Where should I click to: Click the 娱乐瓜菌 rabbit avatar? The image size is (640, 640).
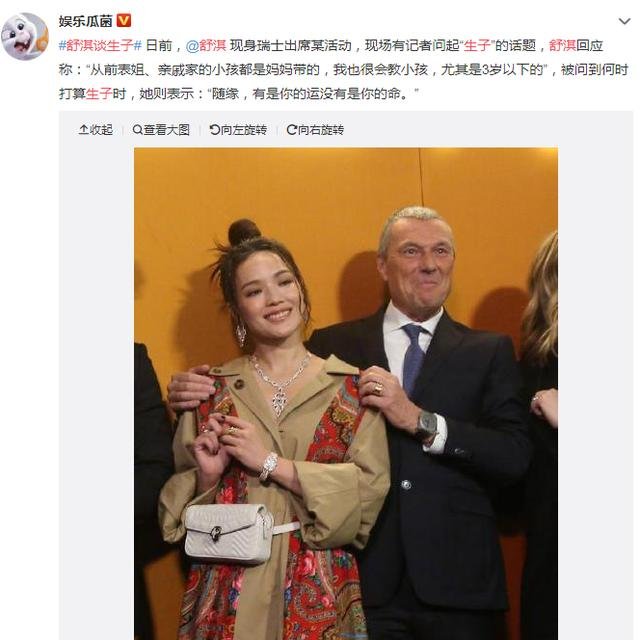[x=24, y=36]
